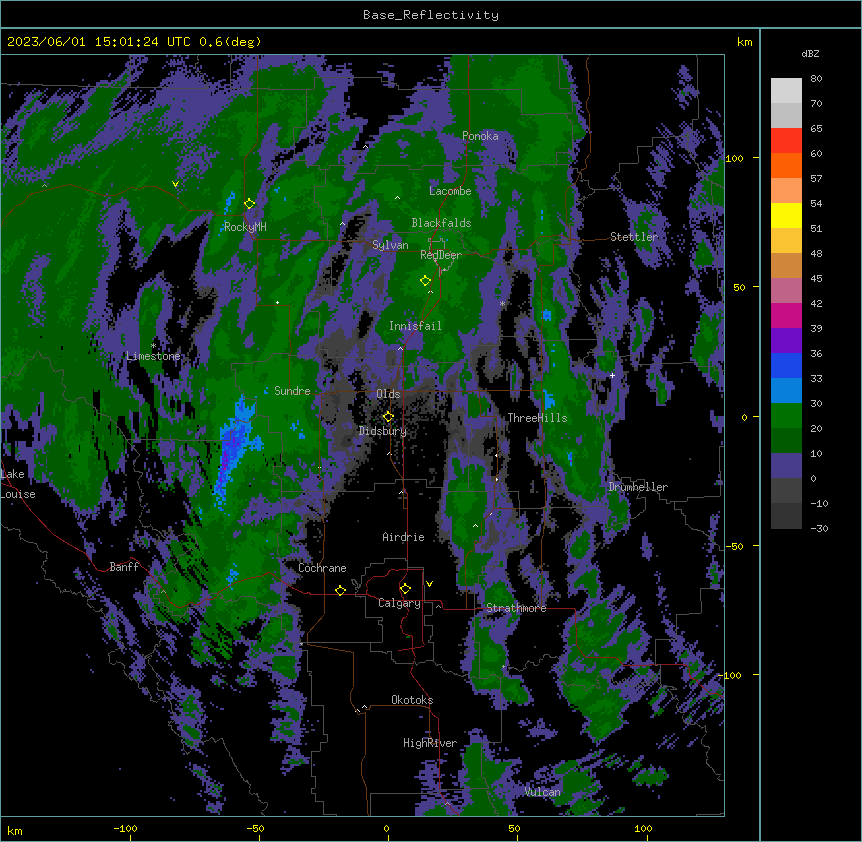Click the yellow diamond marker between Olds and Didsbury
Screen dimensions: 862x842
[388, 417]
